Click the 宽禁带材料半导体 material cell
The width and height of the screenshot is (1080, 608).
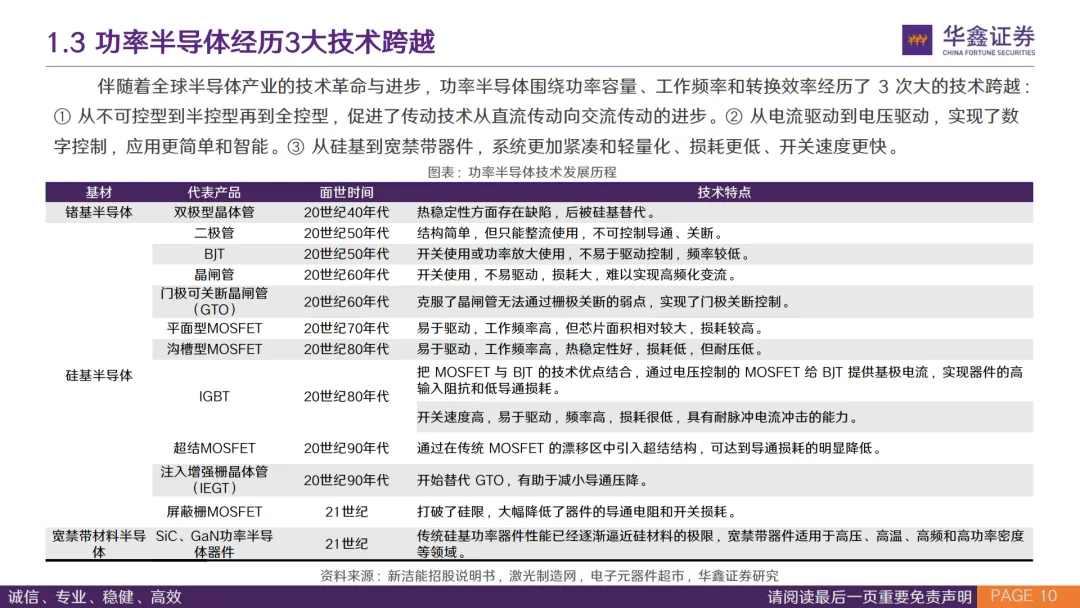tap(98, 544)
